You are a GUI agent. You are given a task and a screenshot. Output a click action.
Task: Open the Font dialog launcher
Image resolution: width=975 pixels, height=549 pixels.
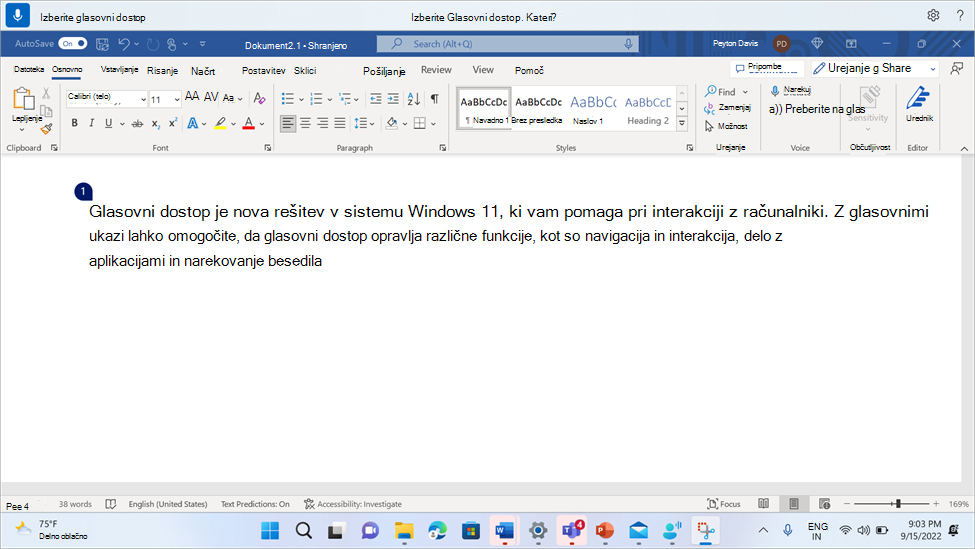coord(267,147)
